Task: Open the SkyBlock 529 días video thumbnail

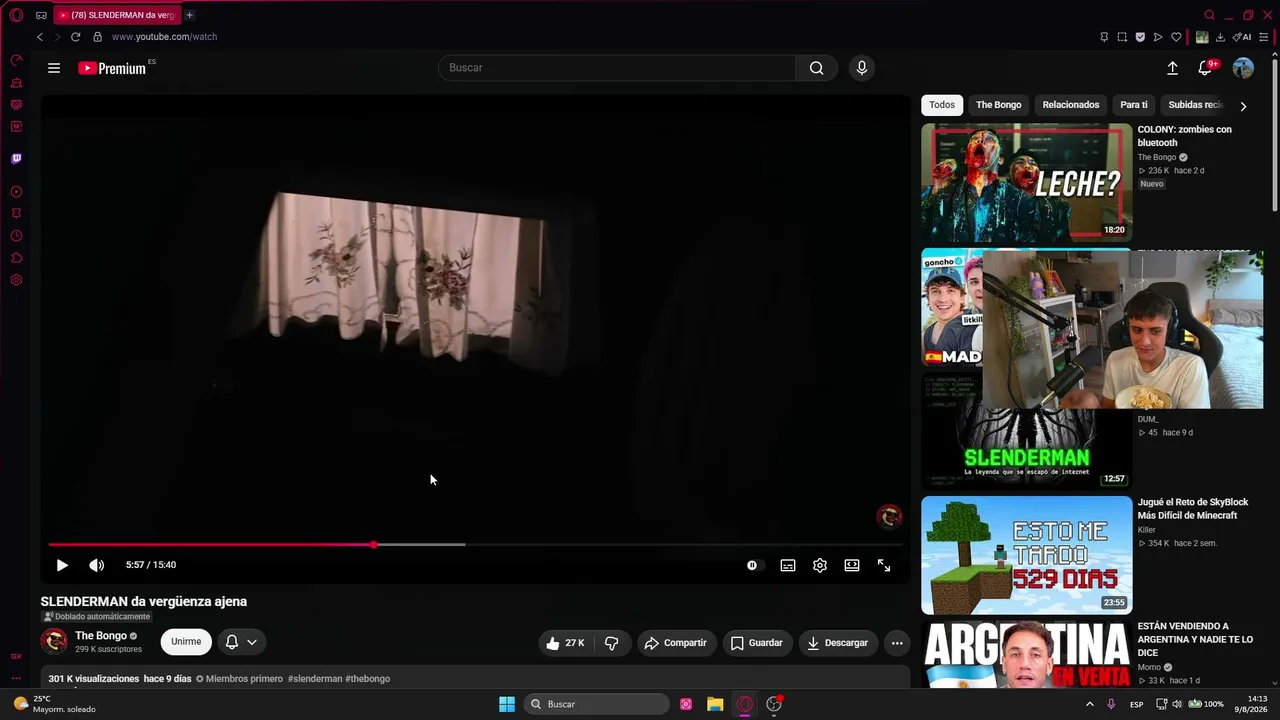Action: (x=1027, y=555)
